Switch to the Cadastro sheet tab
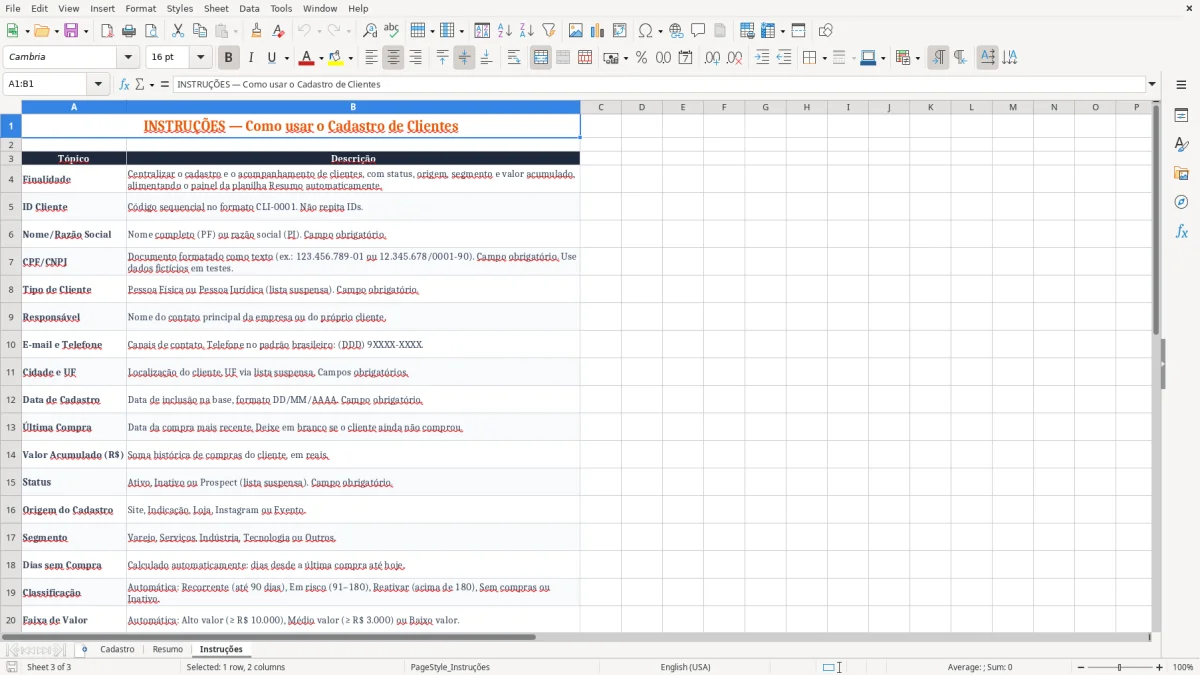This screenshot has width=1200, height=675. [x=117, y=650]
